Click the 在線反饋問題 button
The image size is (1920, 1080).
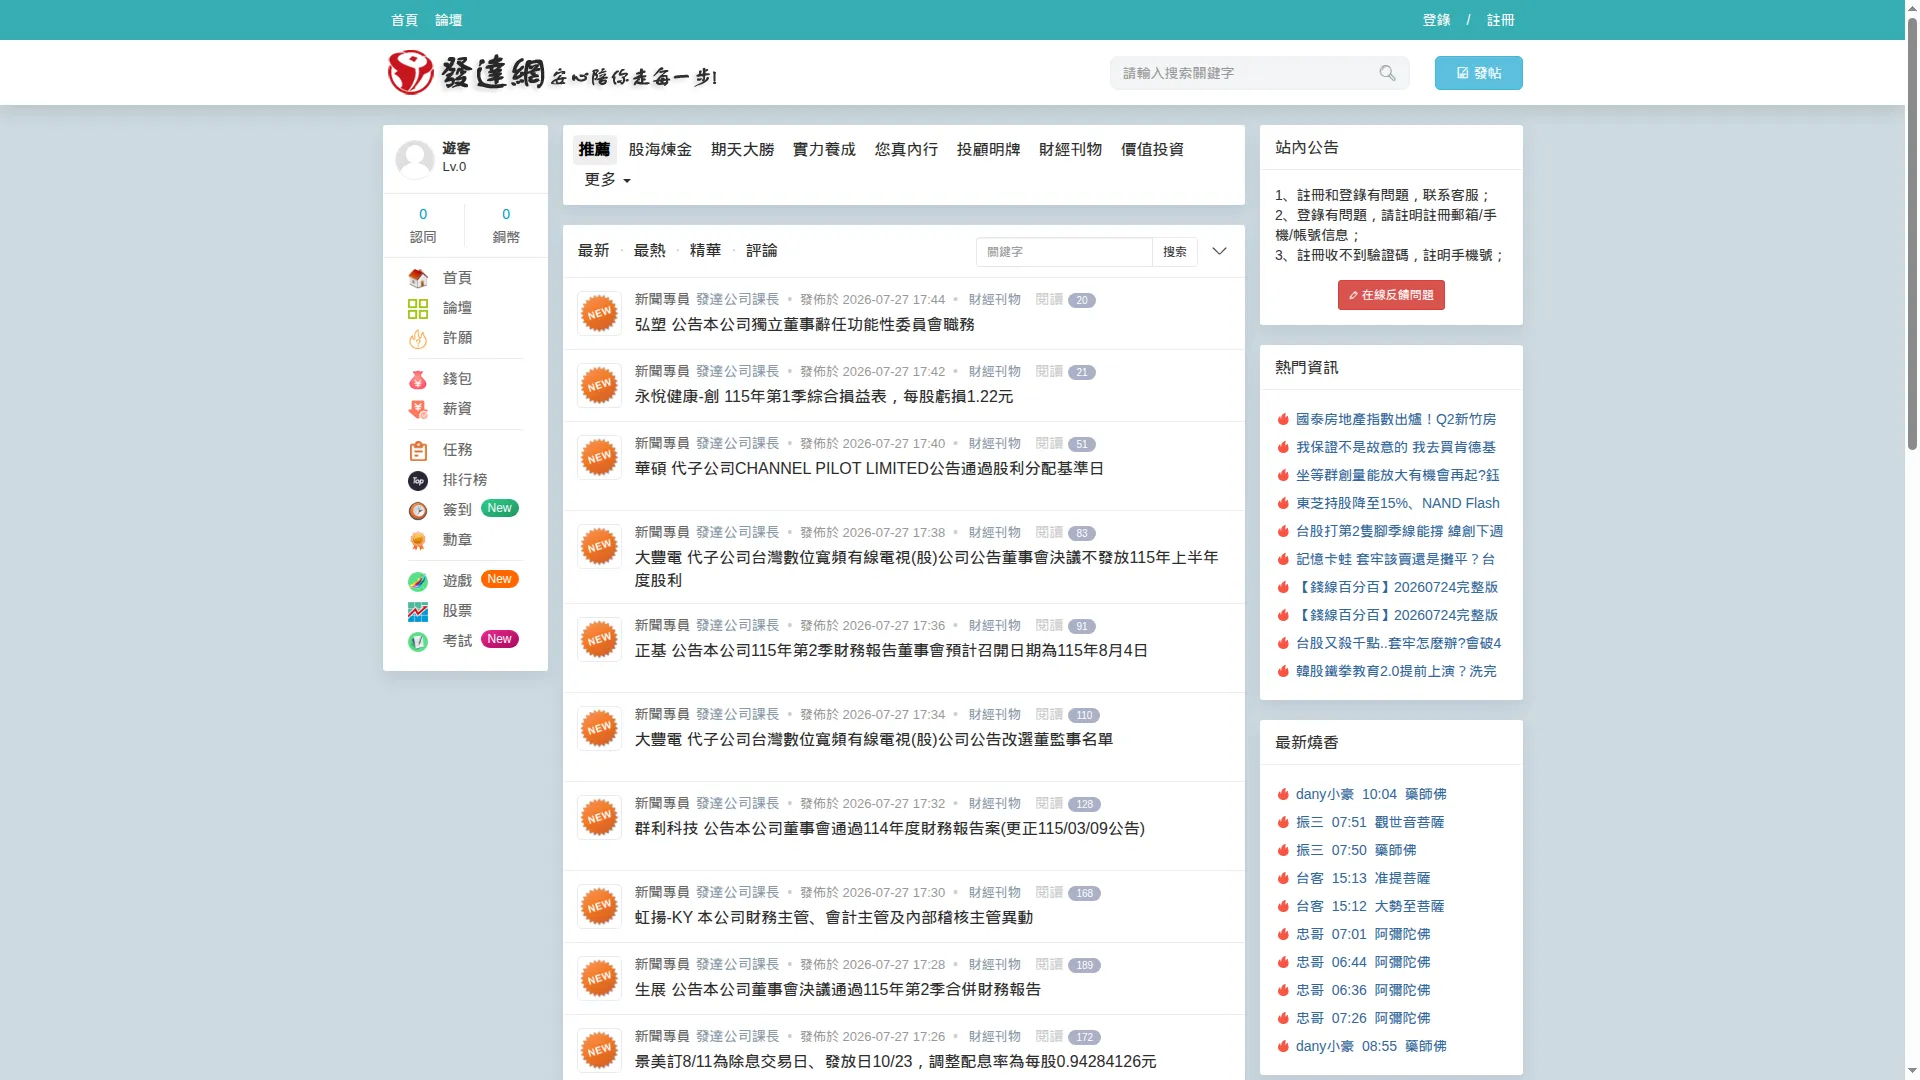(1391, 295)
